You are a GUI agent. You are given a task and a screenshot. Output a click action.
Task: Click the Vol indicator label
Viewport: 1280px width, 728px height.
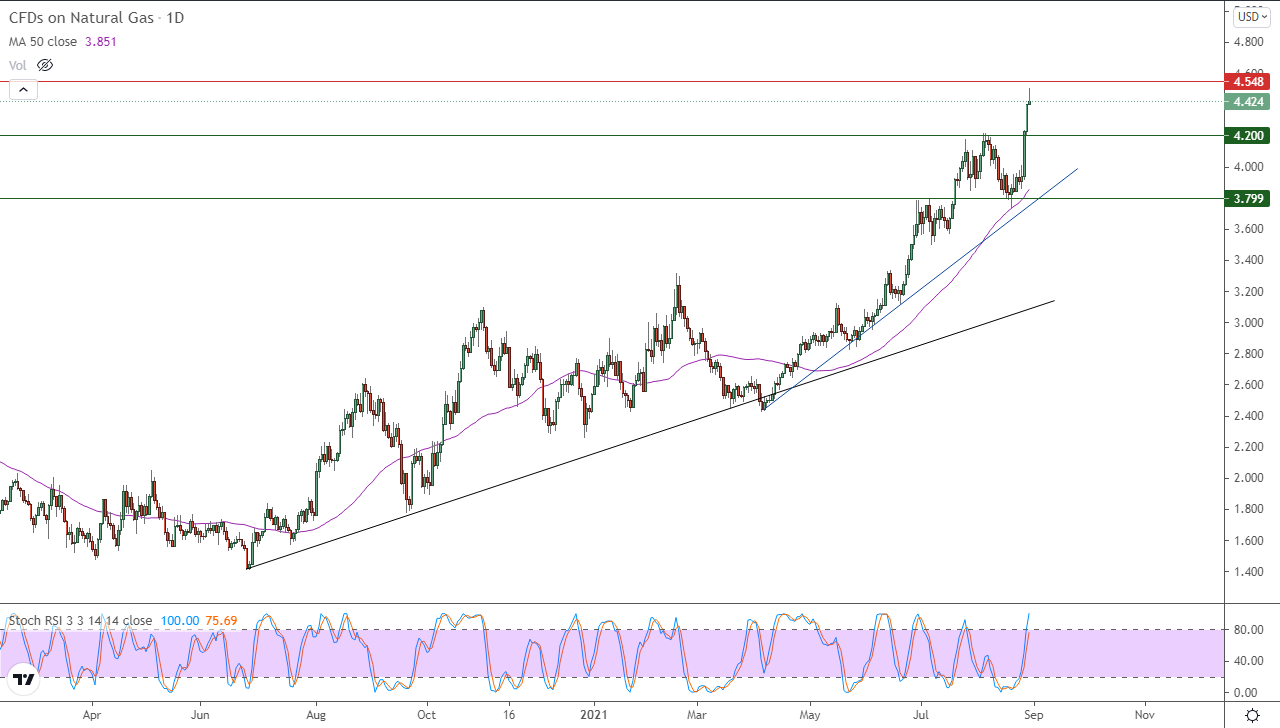coord(17,65)
